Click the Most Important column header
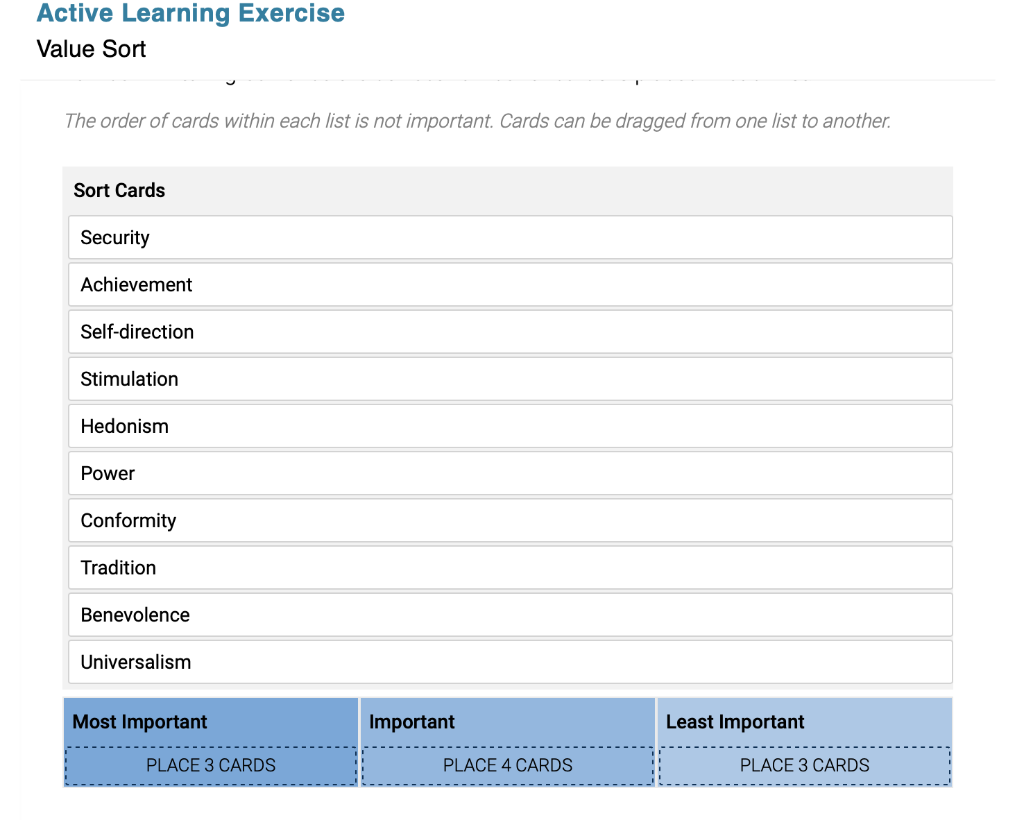Viewport: 1024px width, 820px height. (137, 721)
